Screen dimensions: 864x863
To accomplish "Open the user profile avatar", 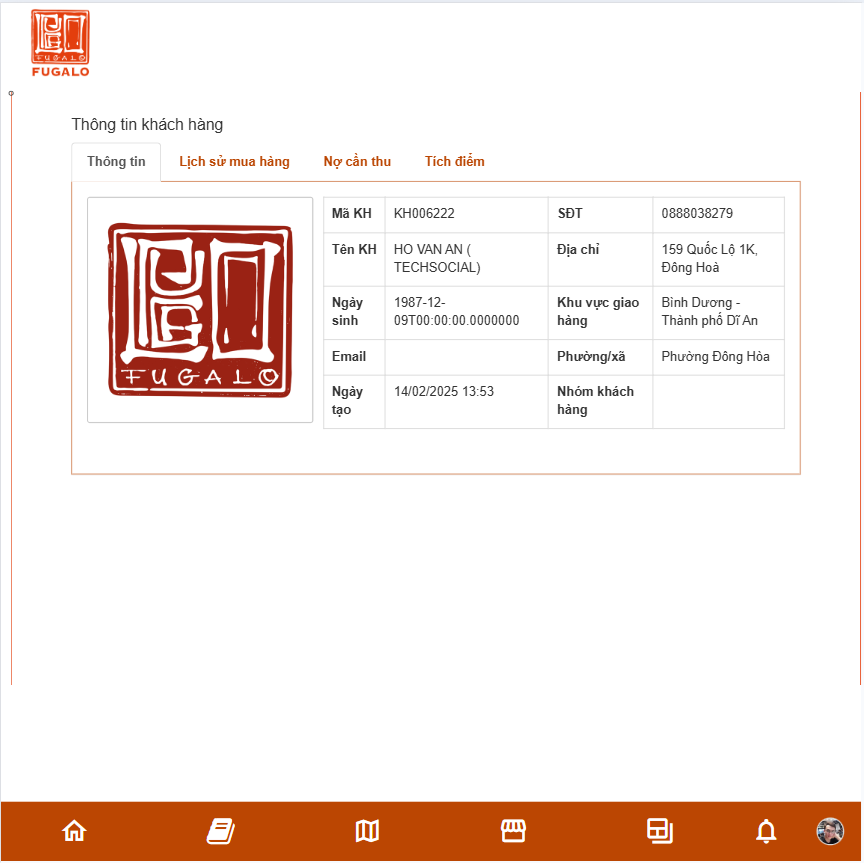I will (x=830, y=831).
